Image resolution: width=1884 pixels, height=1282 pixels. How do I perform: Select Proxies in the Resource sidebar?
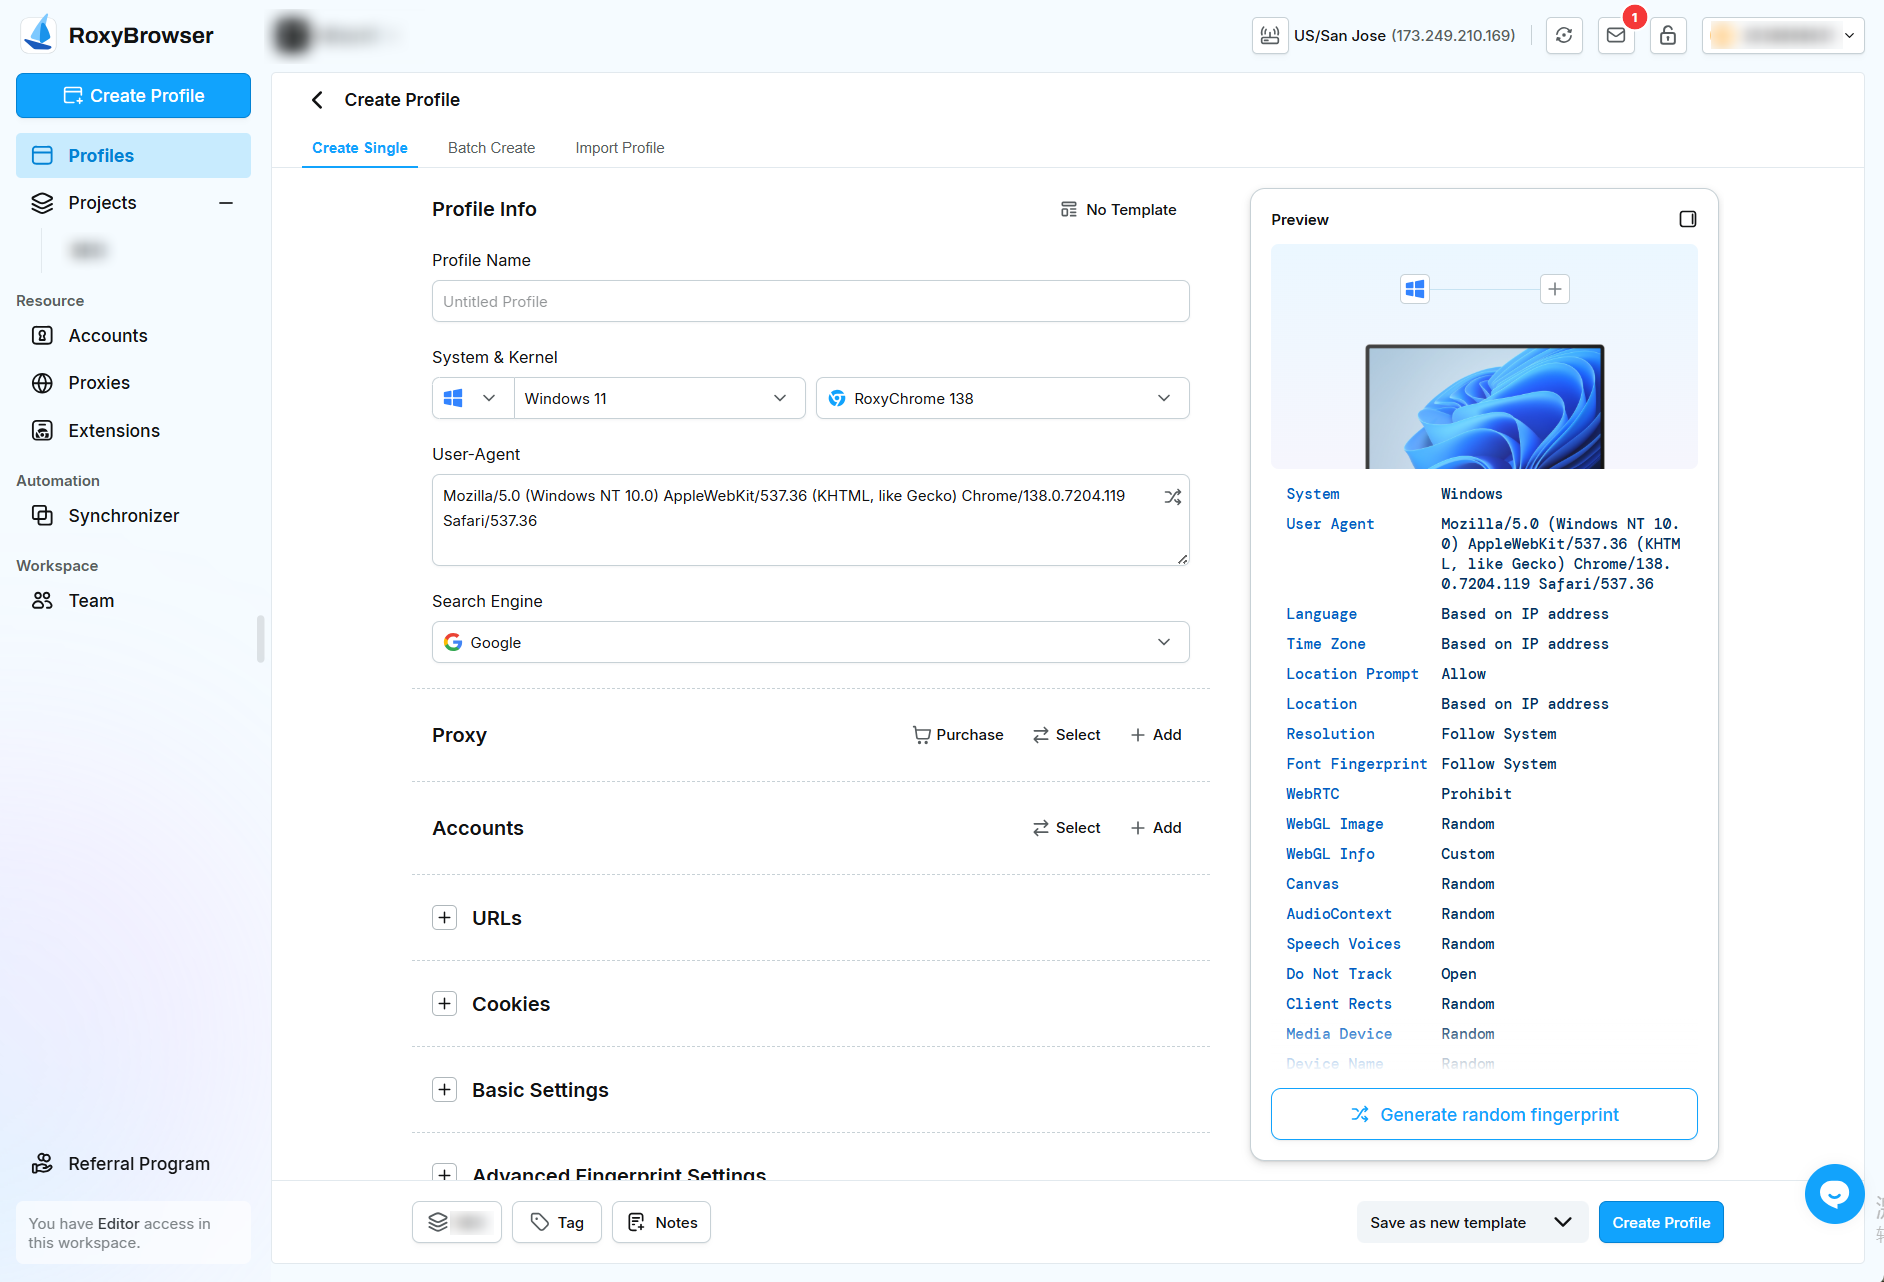tap(99, 382)
